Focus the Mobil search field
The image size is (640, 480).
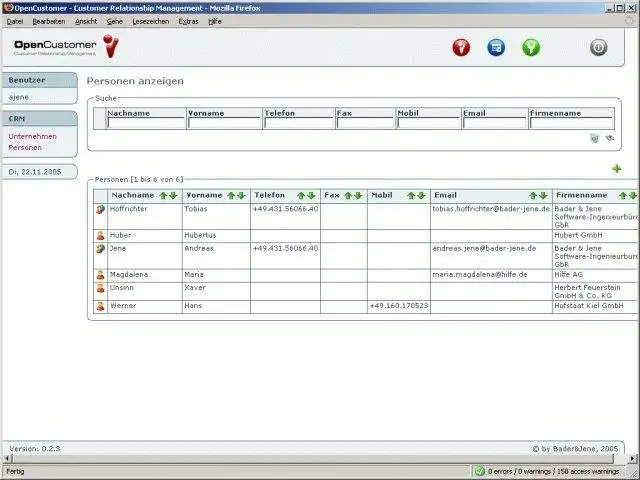point(428,123)
